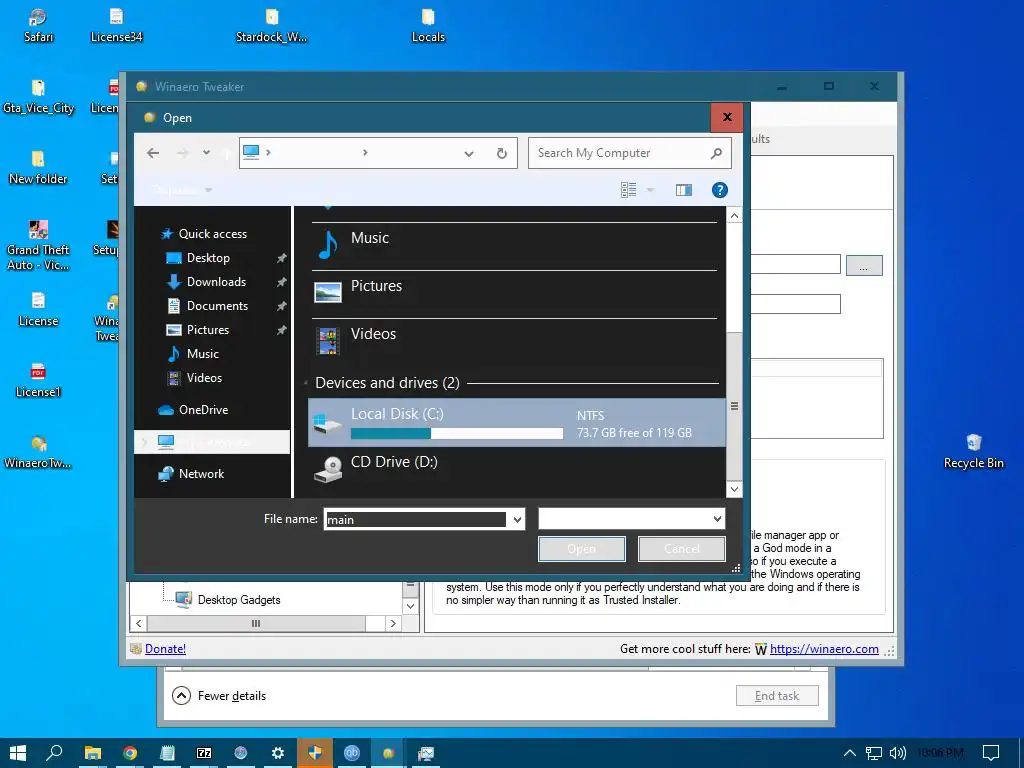Collapse Task Manager with Fewer details
Image resolution: width=1024 pixels, height=768 pixels.
pyautogui.click(x=219, y=696)
